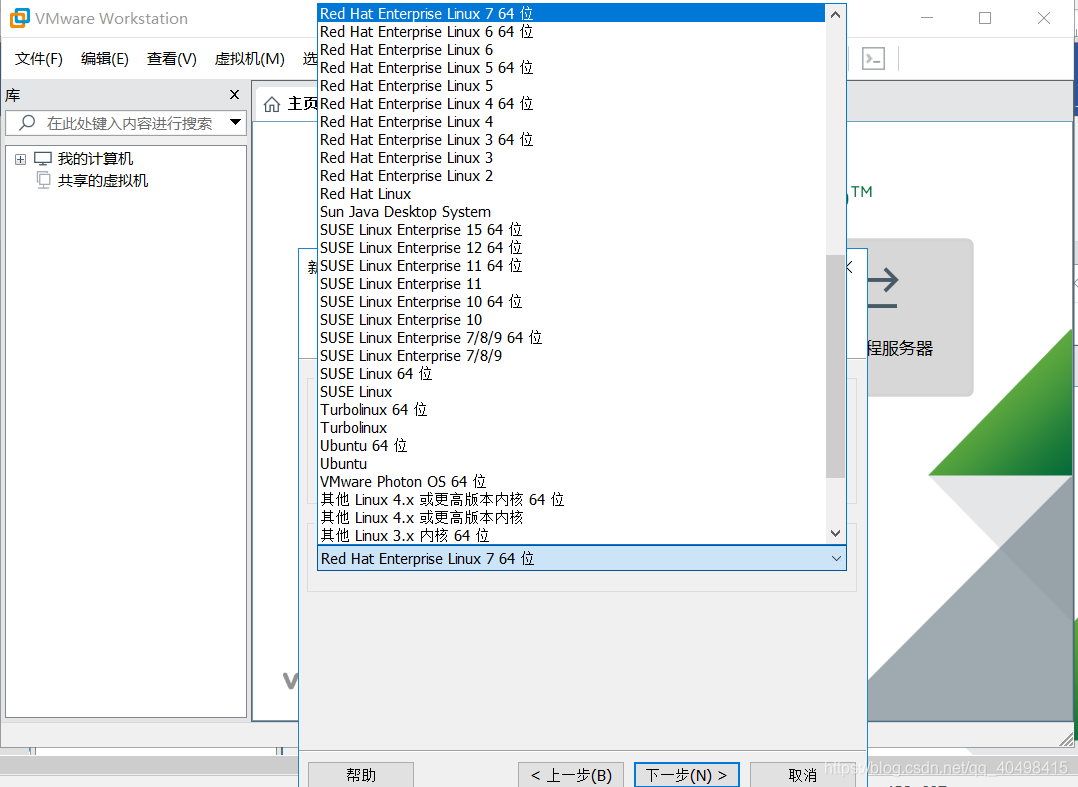Pick the plain SUSE Linux entry
The width and height of the screenshot is (1078, 787).
(571, 392)
